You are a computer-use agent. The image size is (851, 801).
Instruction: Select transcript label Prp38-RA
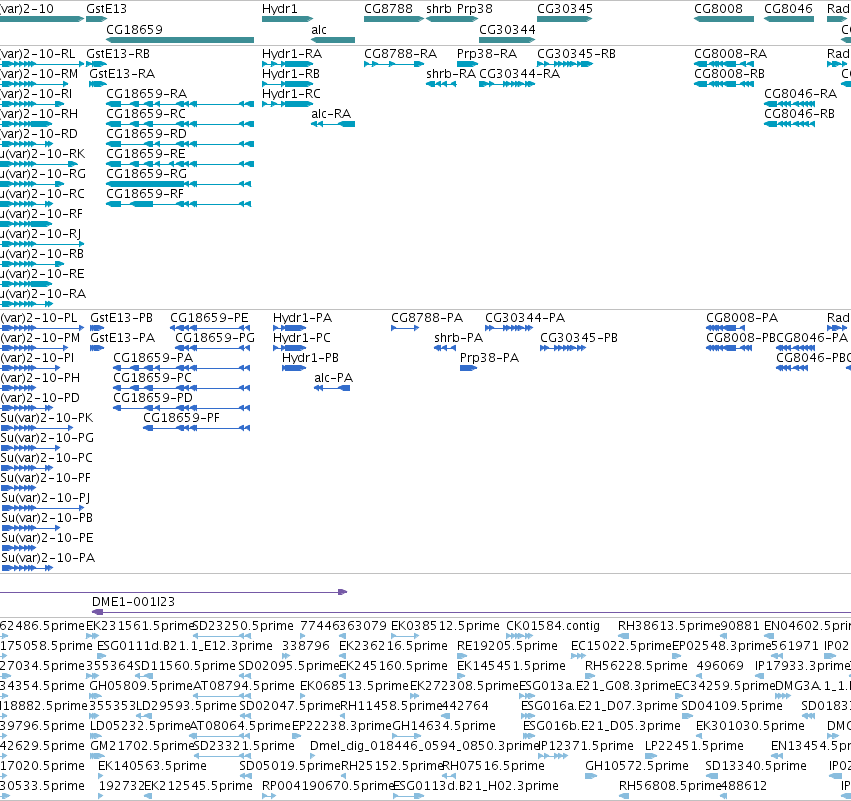487,54
